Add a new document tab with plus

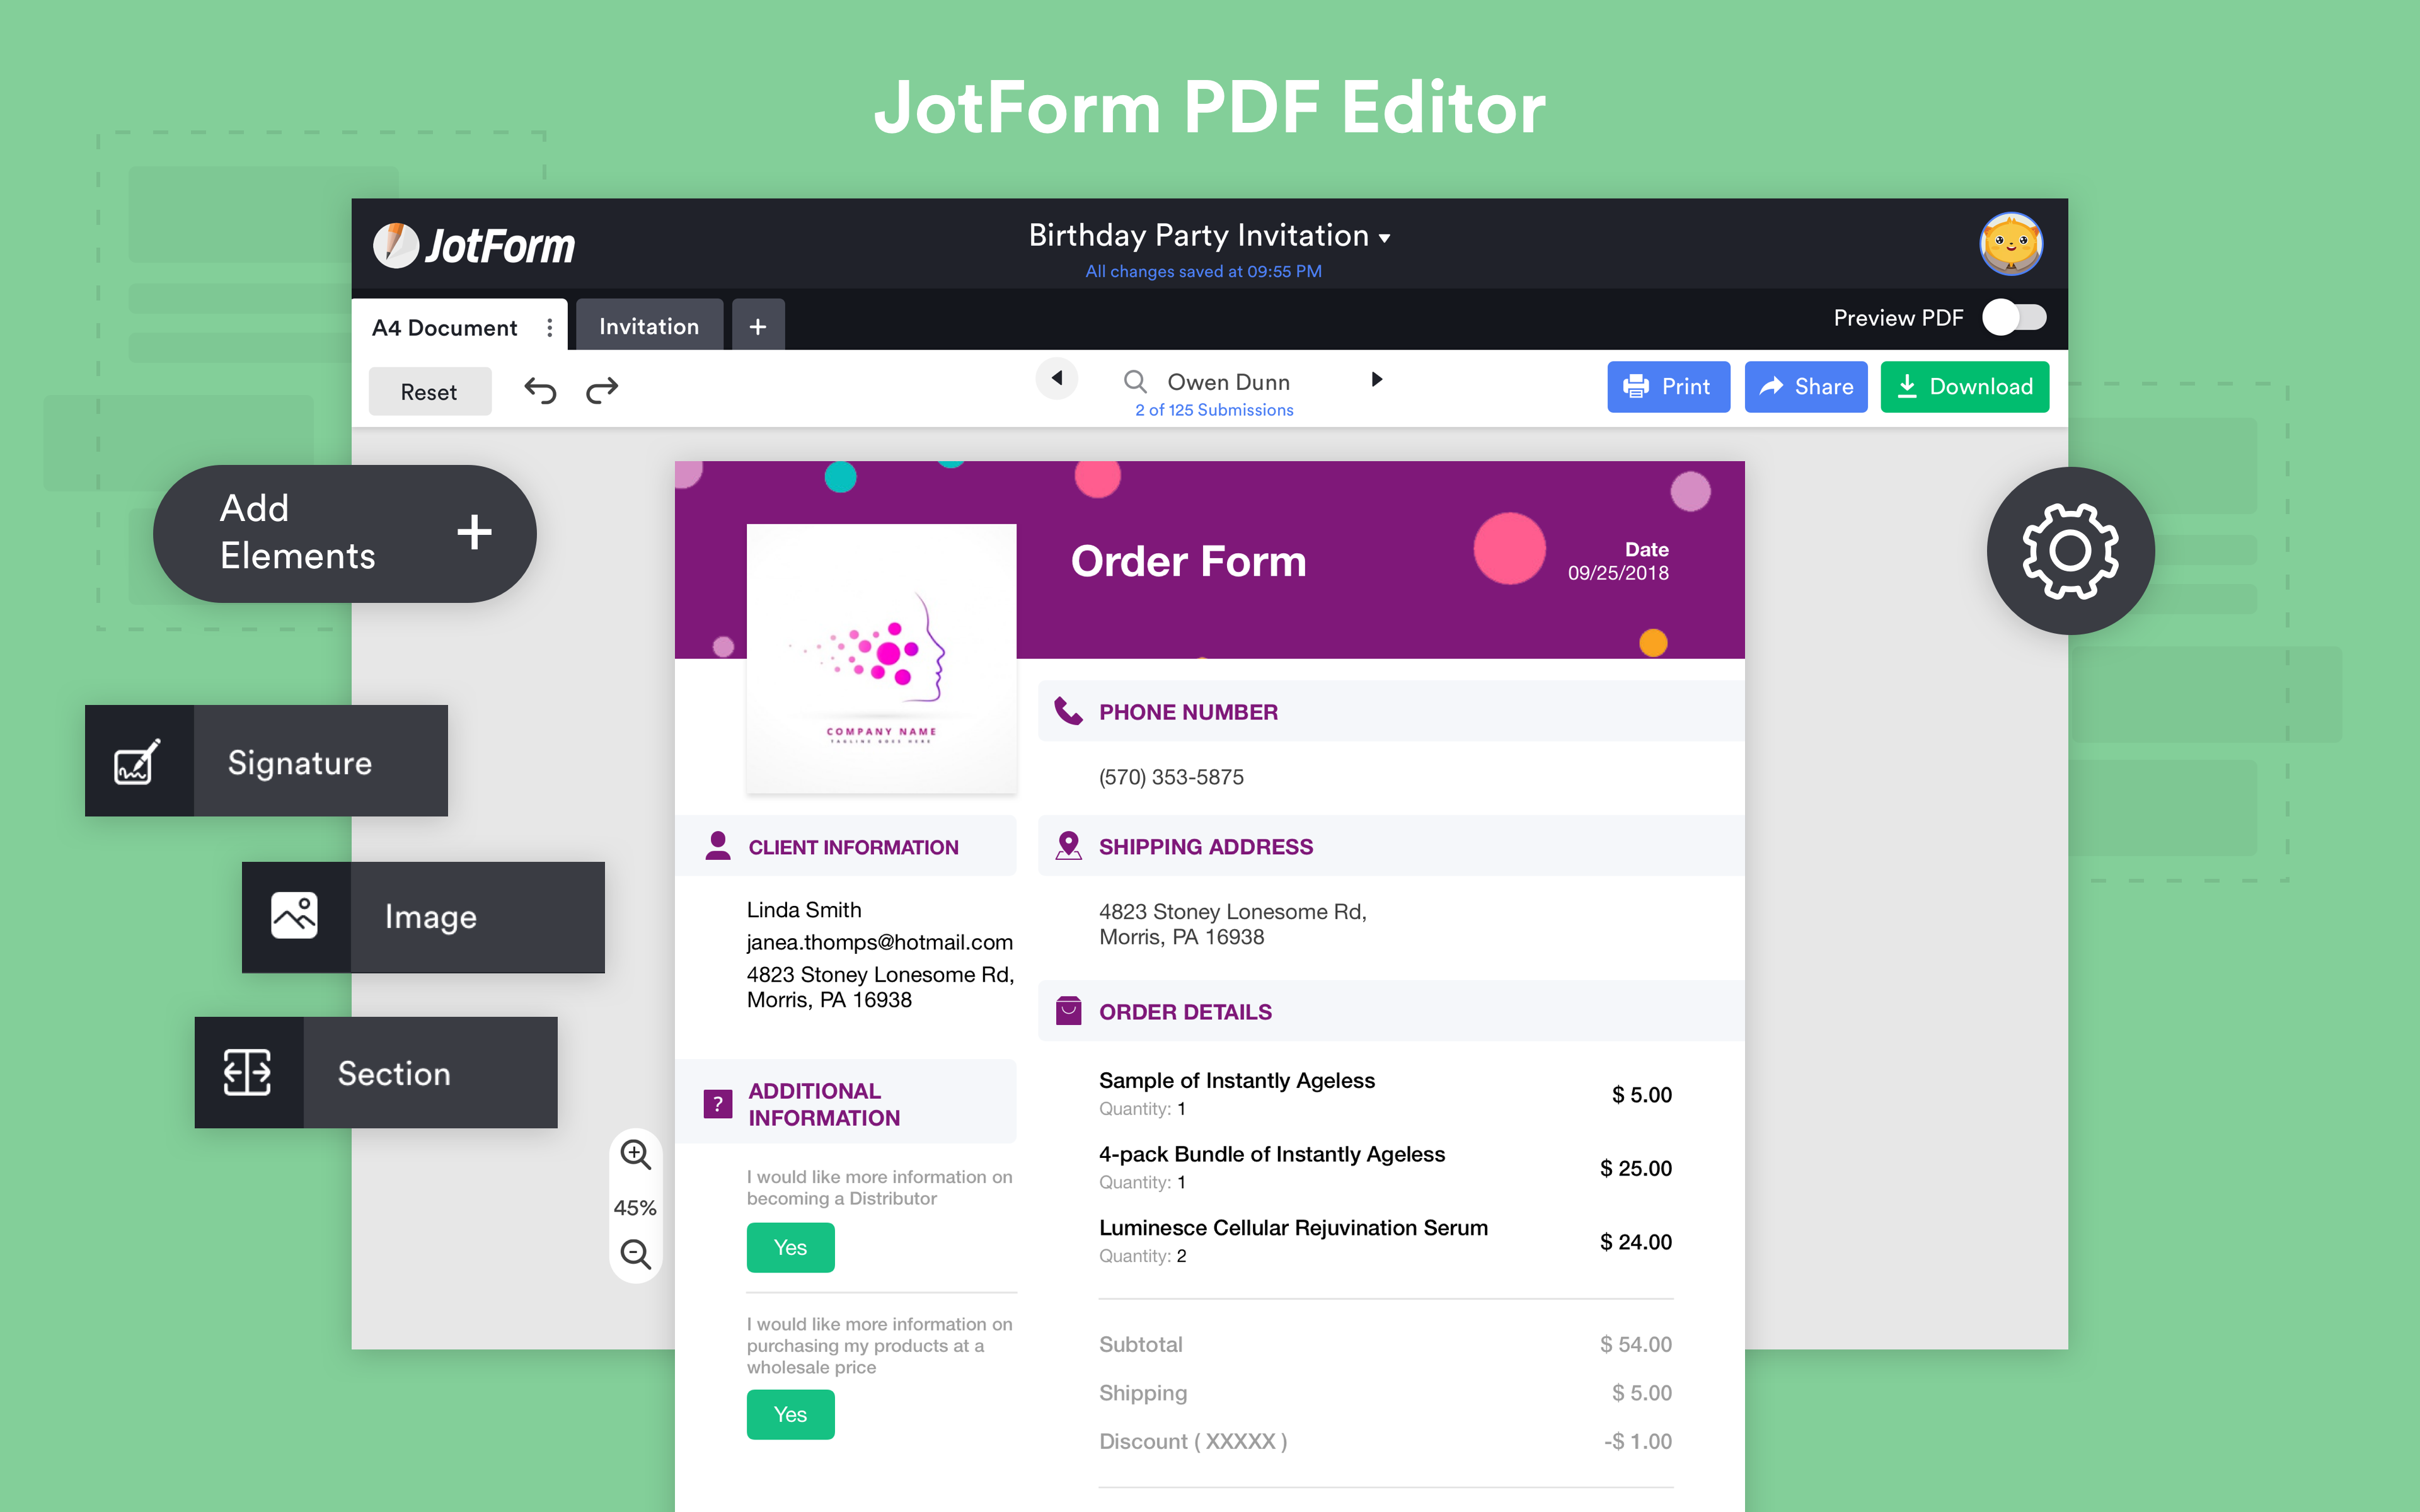[x=758, y=326]
